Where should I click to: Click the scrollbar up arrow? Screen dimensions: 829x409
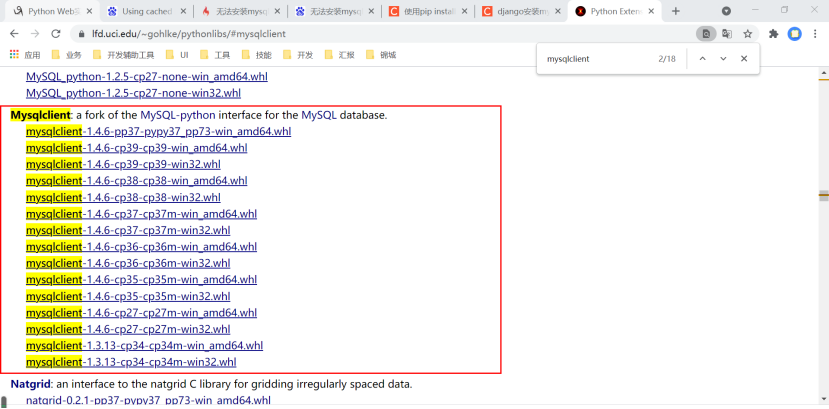pos(824,72)
